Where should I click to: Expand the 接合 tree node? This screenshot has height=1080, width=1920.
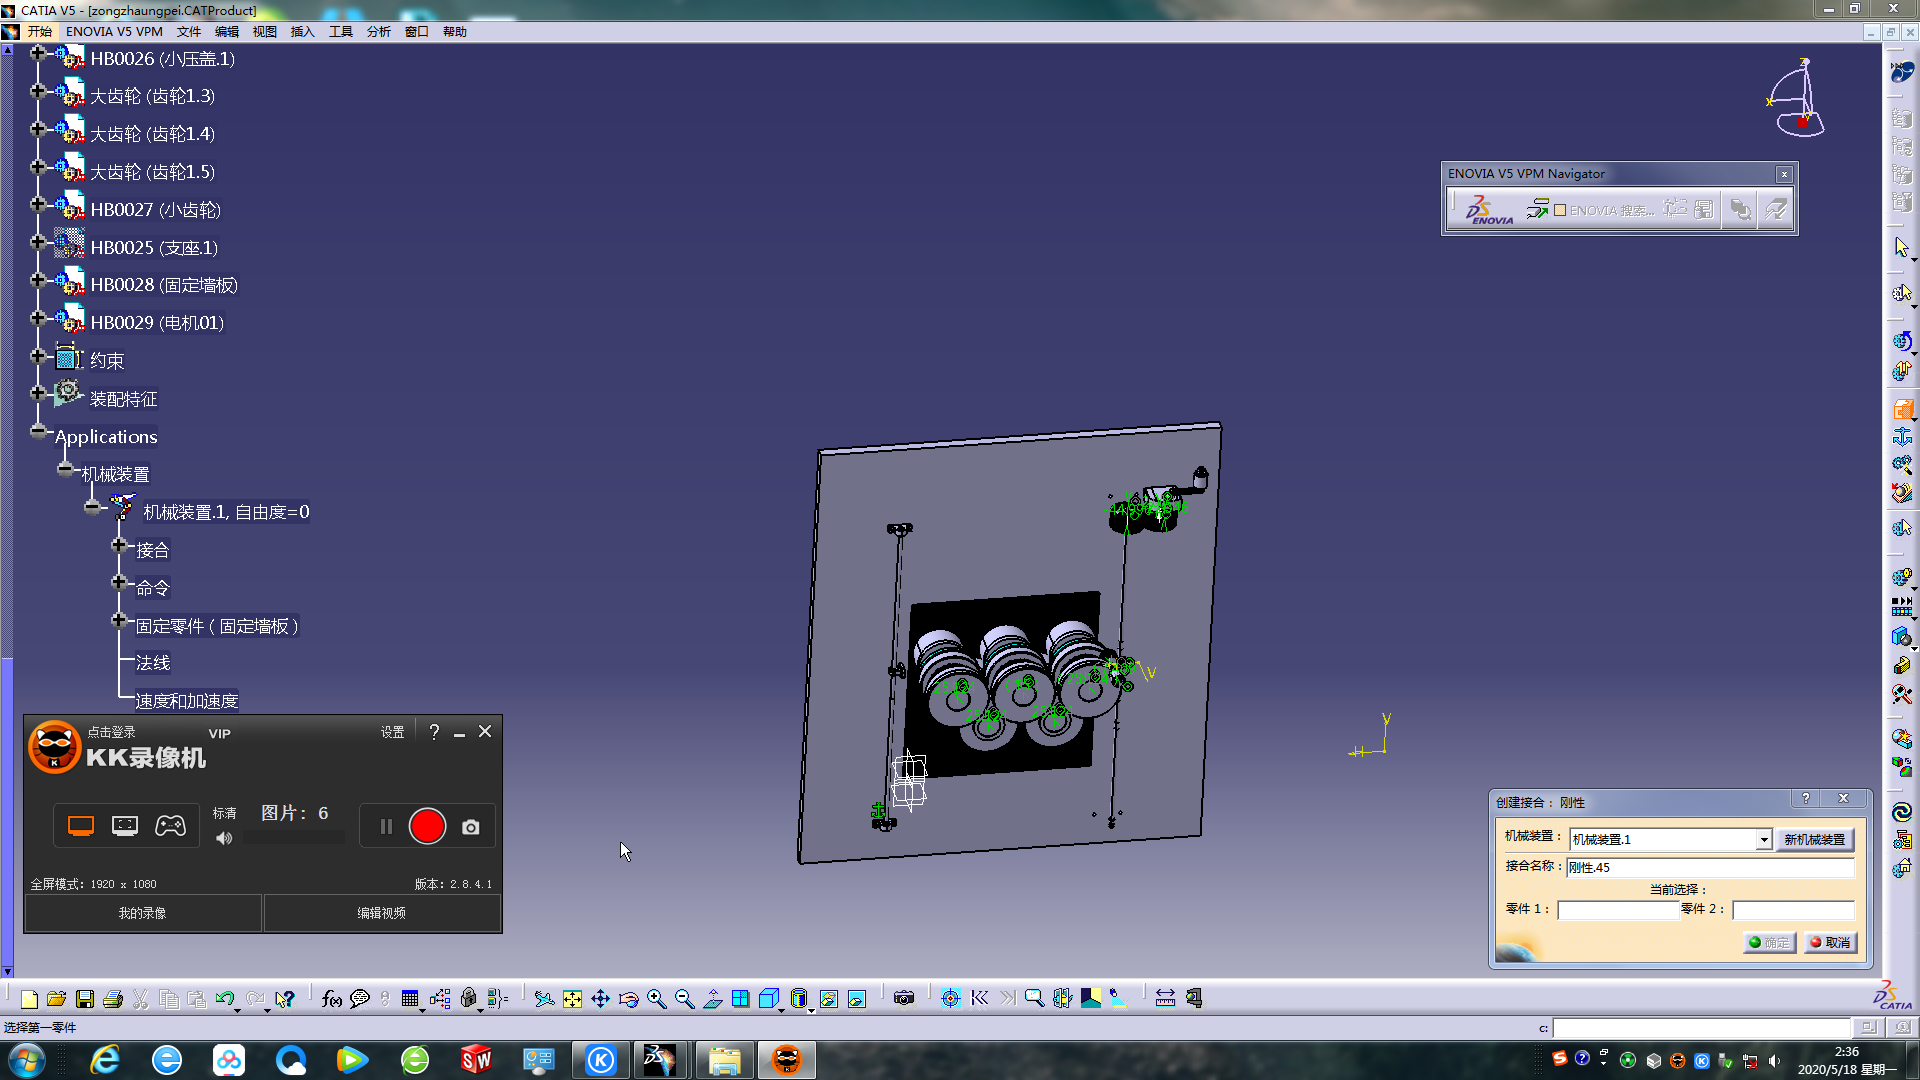click(119, 546)
